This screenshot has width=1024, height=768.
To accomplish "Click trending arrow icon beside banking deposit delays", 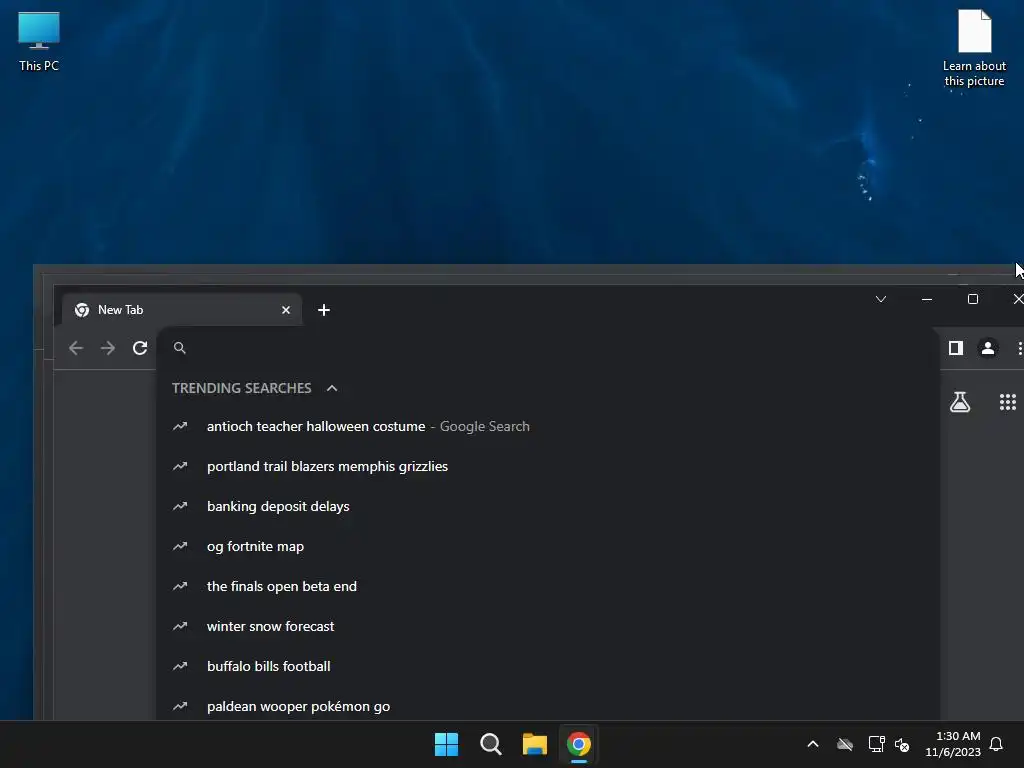I will click(180, 506).
